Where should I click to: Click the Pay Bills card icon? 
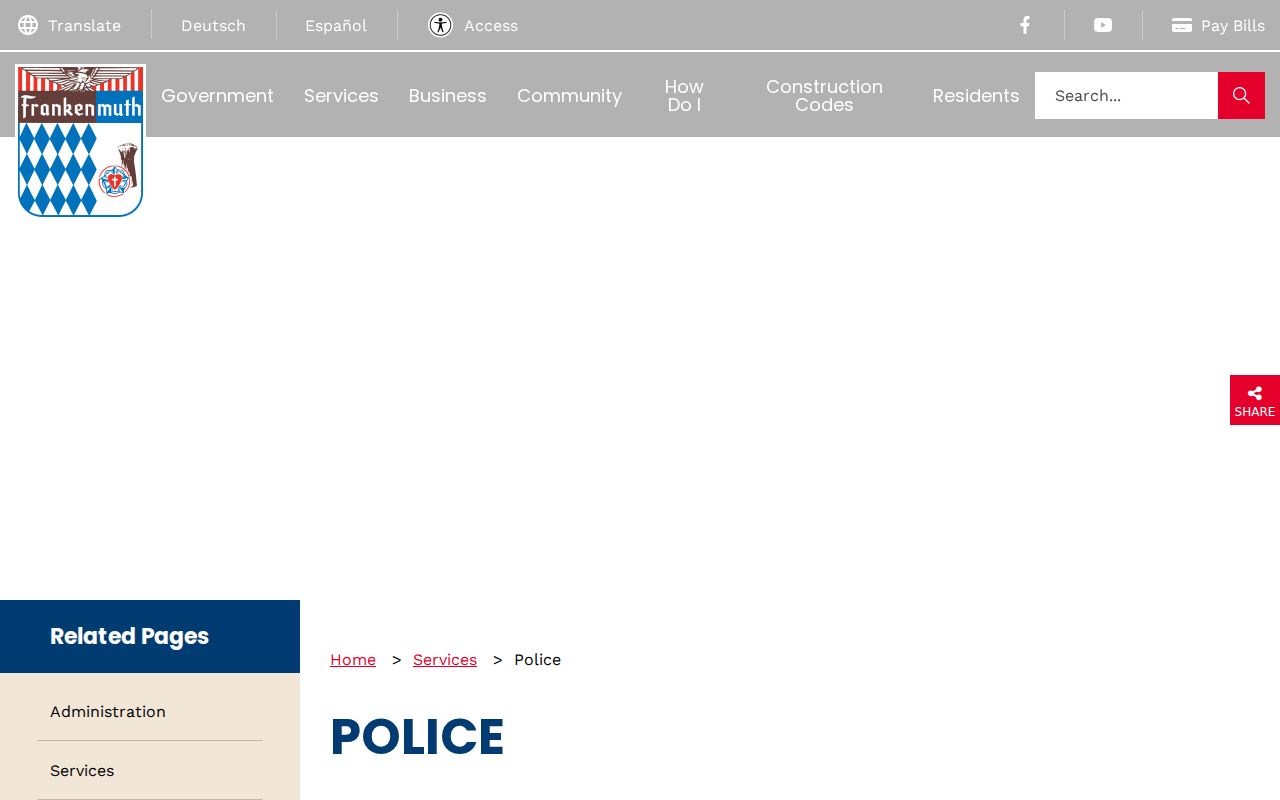click(x=1182, y=25)
